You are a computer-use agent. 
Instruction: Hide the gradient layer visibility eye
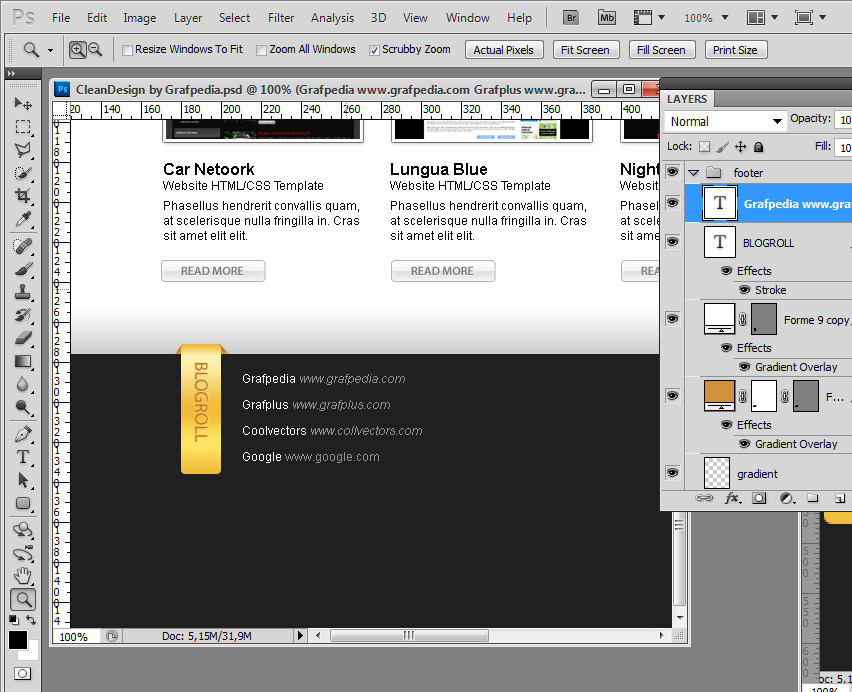tap(673, 472)
